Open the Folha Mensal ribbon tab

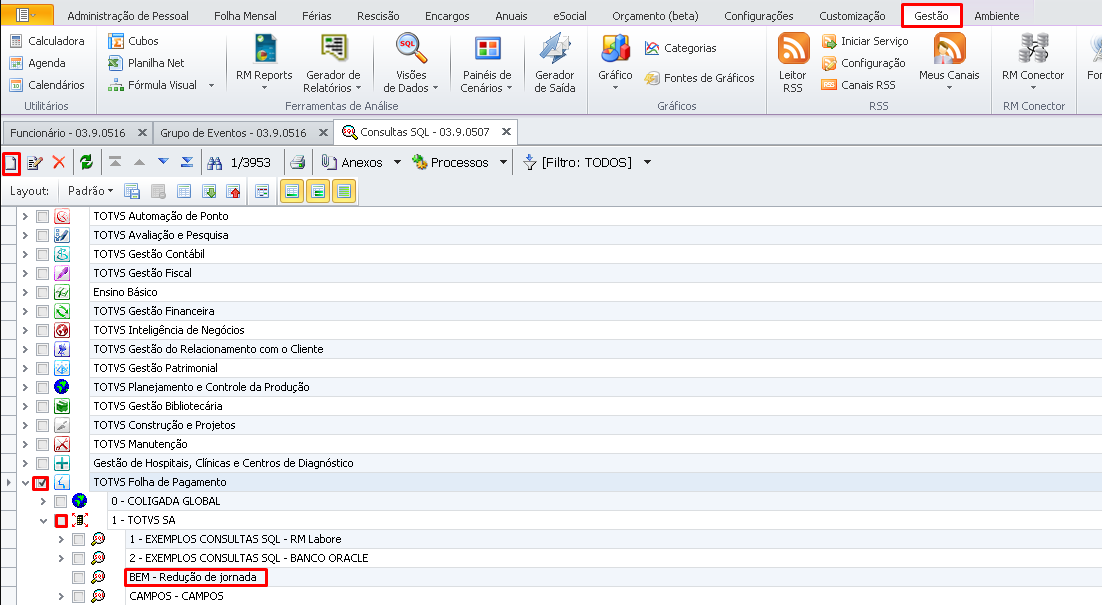coord(245,15)
